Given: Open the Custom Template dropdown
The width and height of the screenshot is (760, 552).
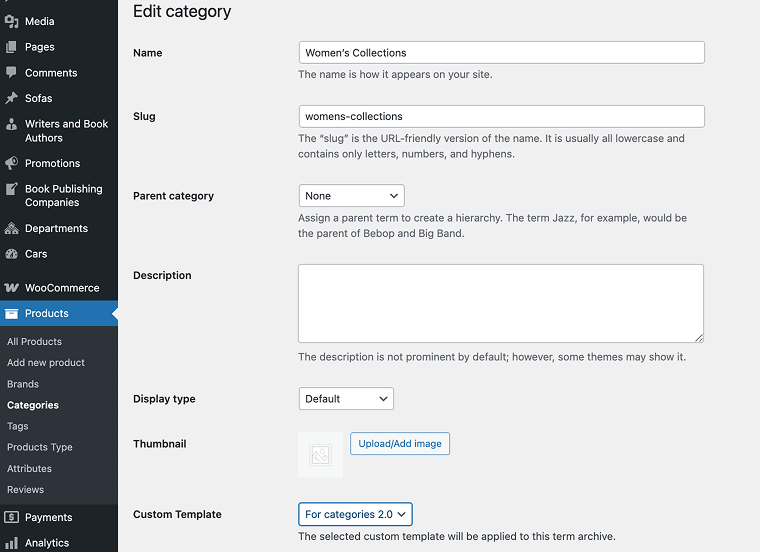Looking at the screenshot, I should pos(355,514).
